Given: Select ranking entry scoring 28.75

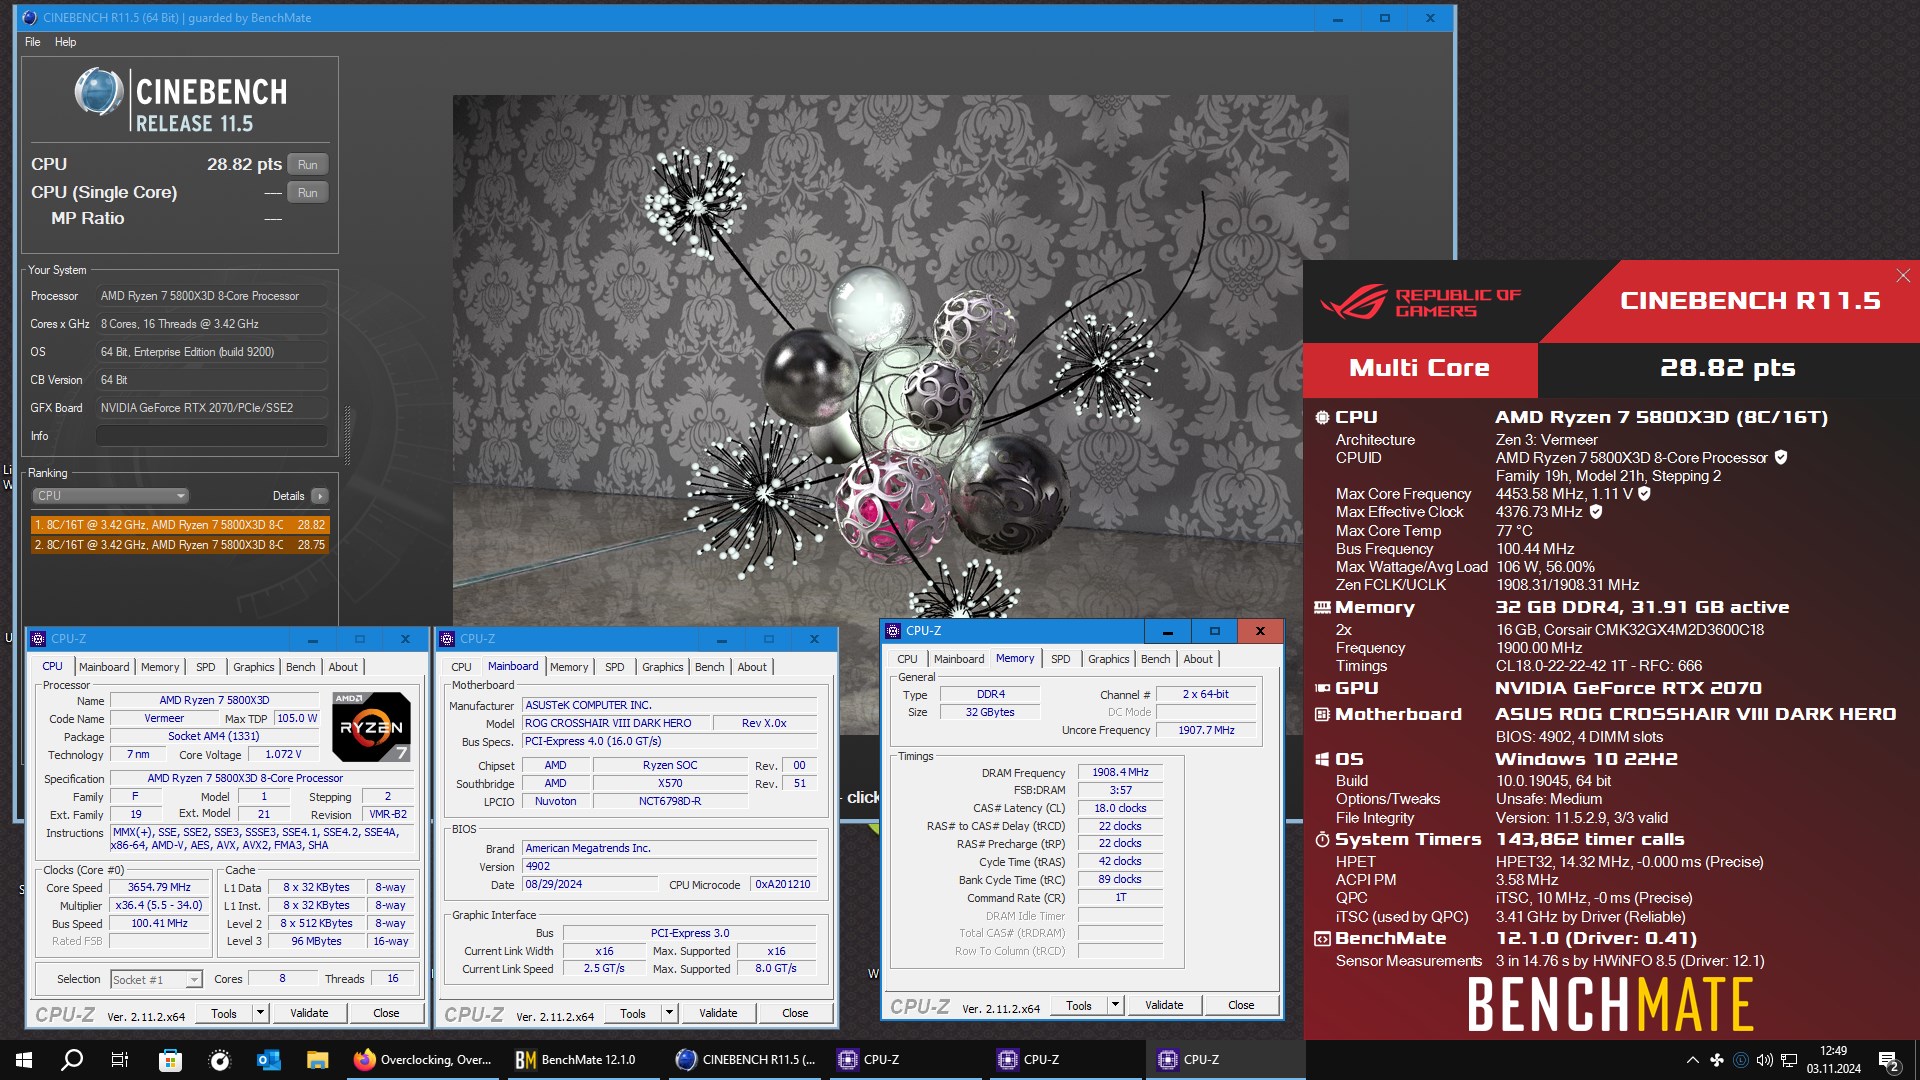Looking at the screenshot, I should (x=180, y=545).
